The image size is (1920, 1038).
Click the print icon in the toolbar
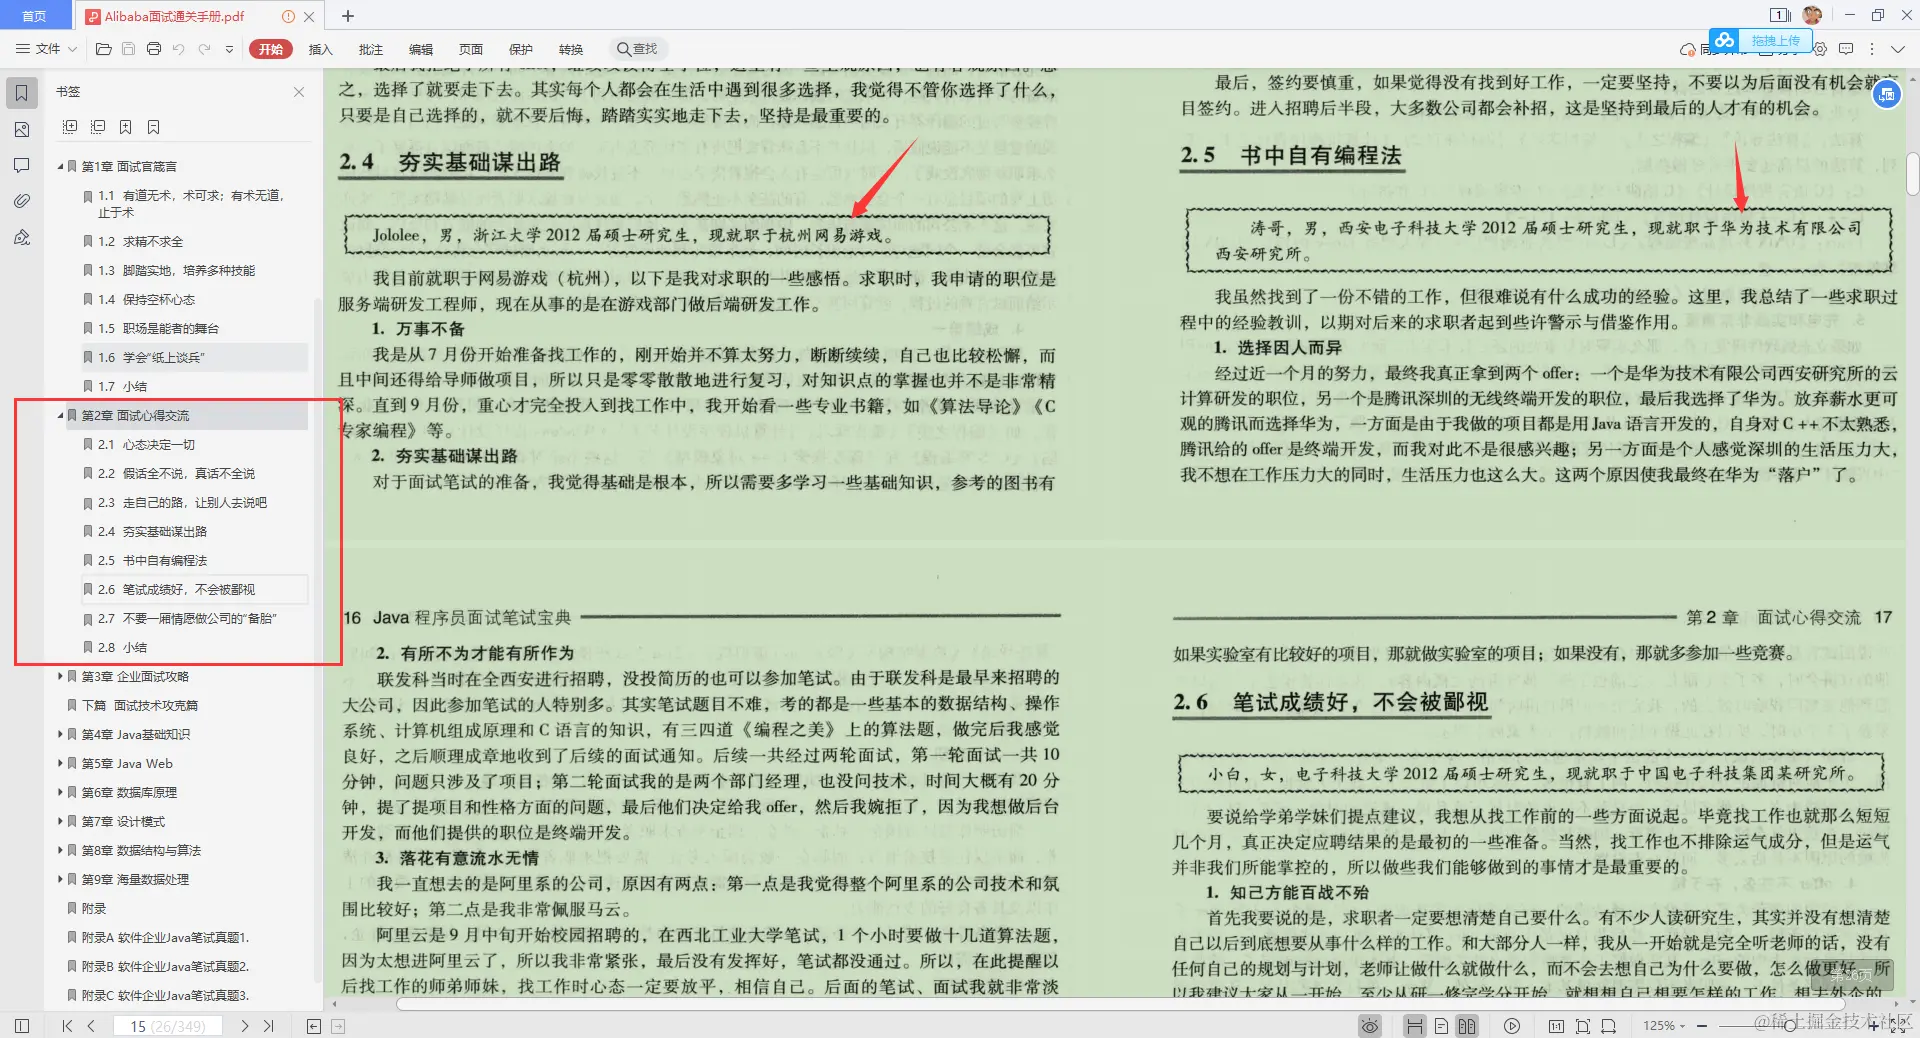tap(153, 48)
